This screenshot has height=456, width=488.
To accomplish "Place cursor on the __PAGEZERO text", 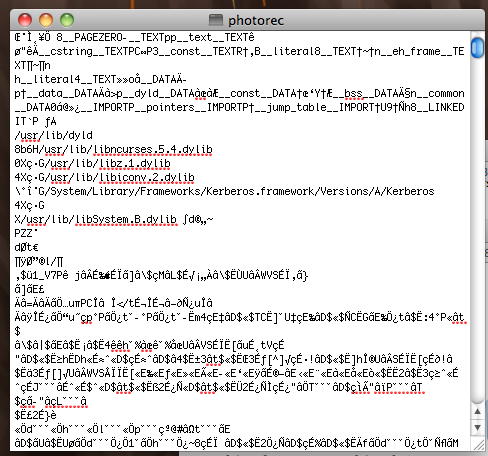I will (x=95, y=37).
